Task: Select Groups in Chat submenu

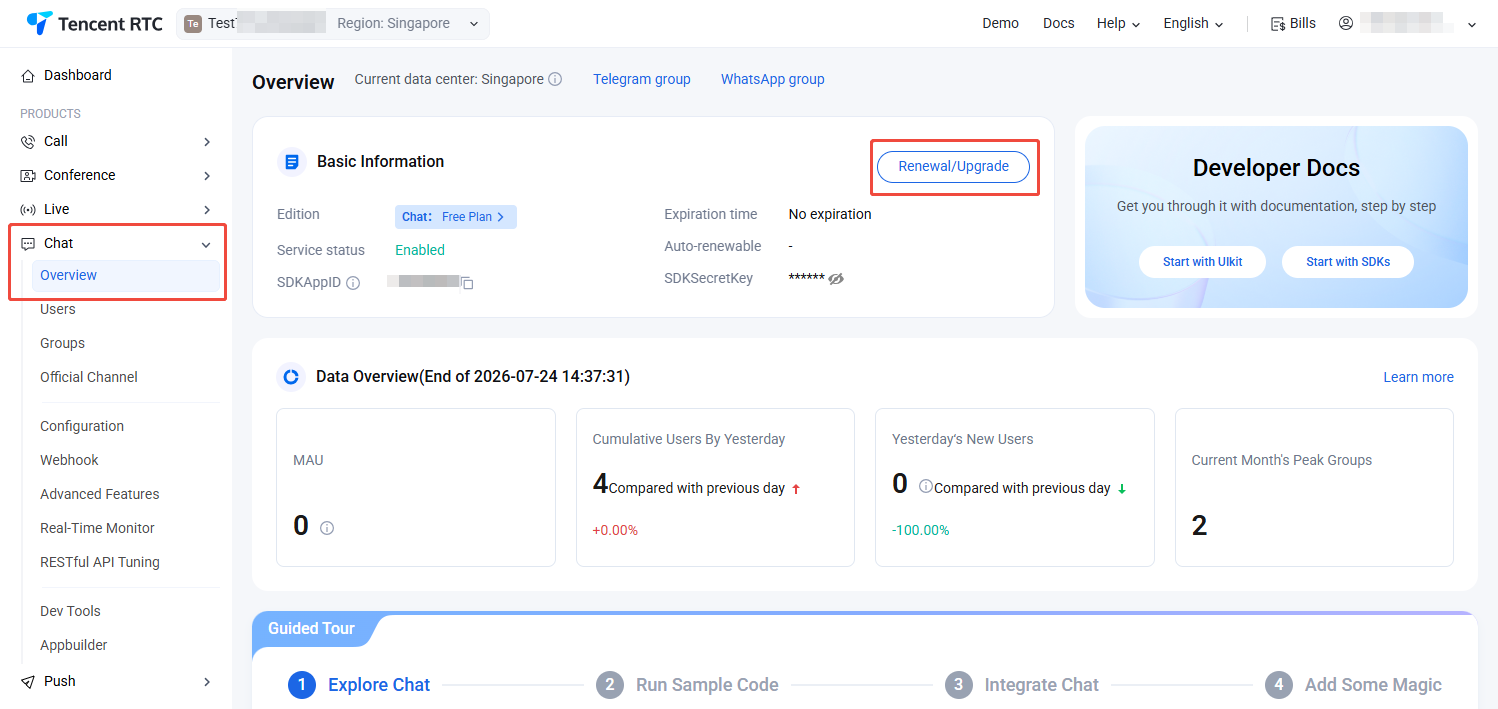Action: (x=62, y=344)
